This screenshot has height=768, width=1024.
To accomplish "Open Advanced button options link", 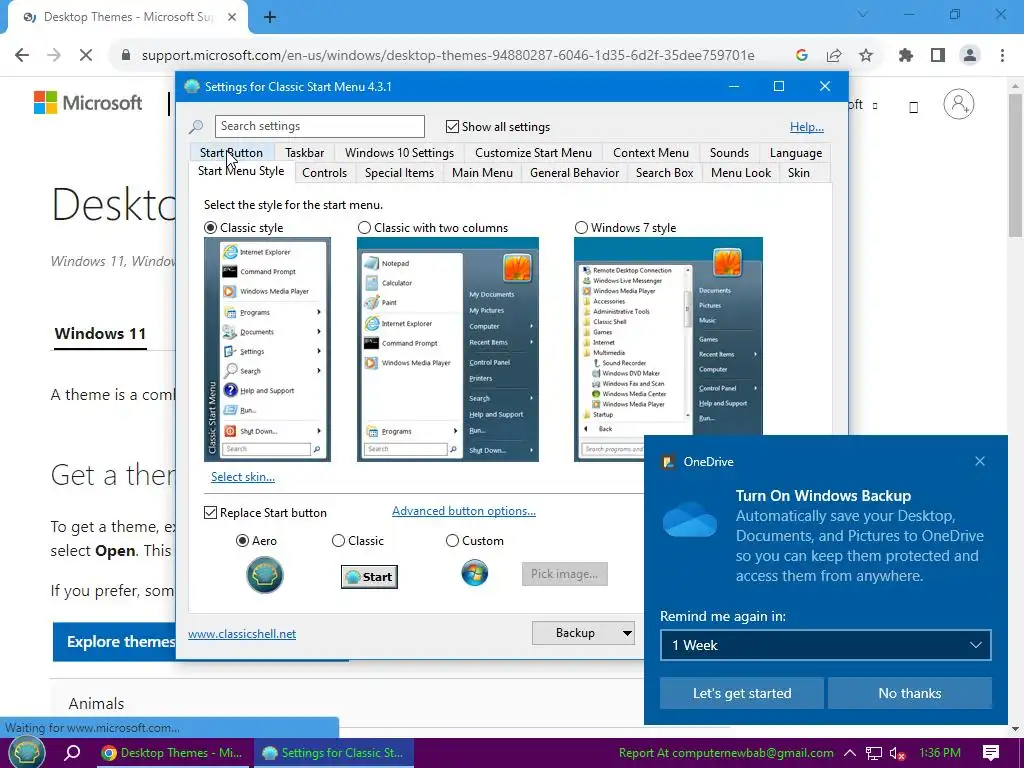I will tap(464, 511).
